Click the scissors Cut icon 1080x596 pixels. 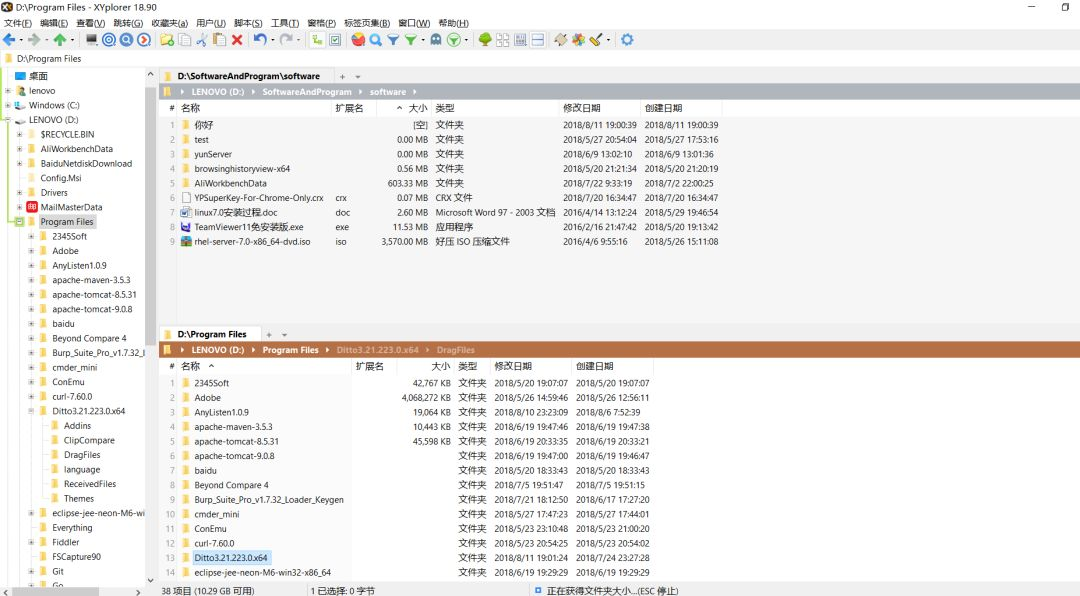click(x=202, y=40)
